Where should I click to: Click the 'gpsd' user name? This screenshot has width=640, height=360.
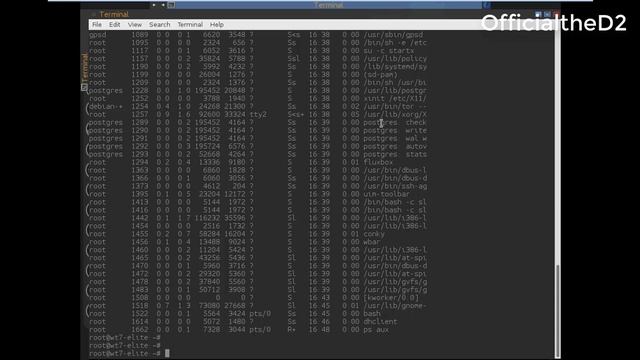point(98,35)
